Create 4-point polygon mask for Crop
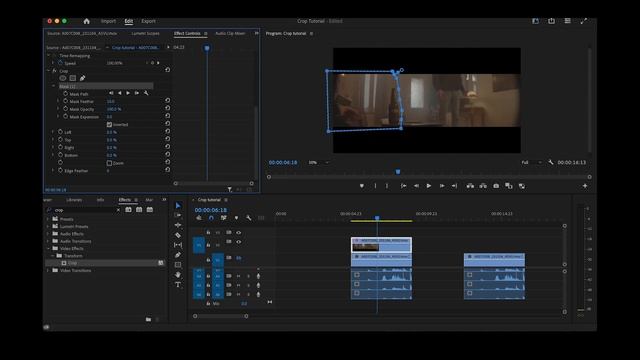The image size is (640, 360). click(x=73, y=78)
